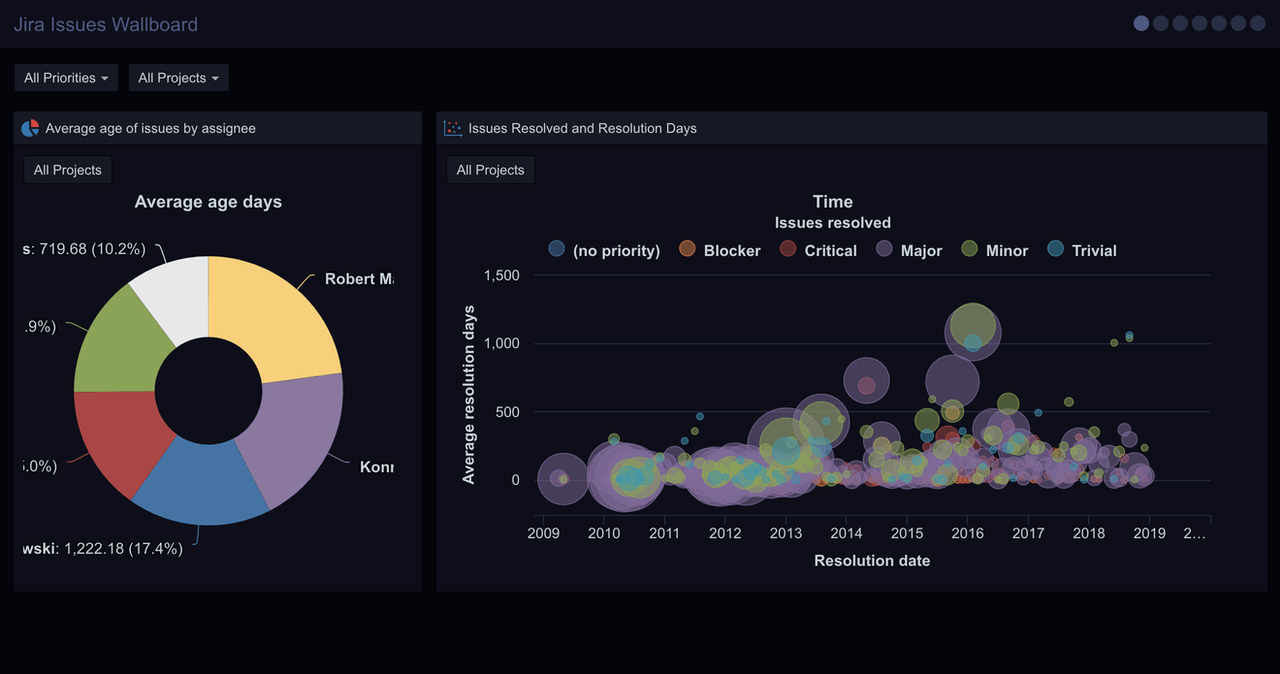Select the purple Konr pie slice

[295, 437]
